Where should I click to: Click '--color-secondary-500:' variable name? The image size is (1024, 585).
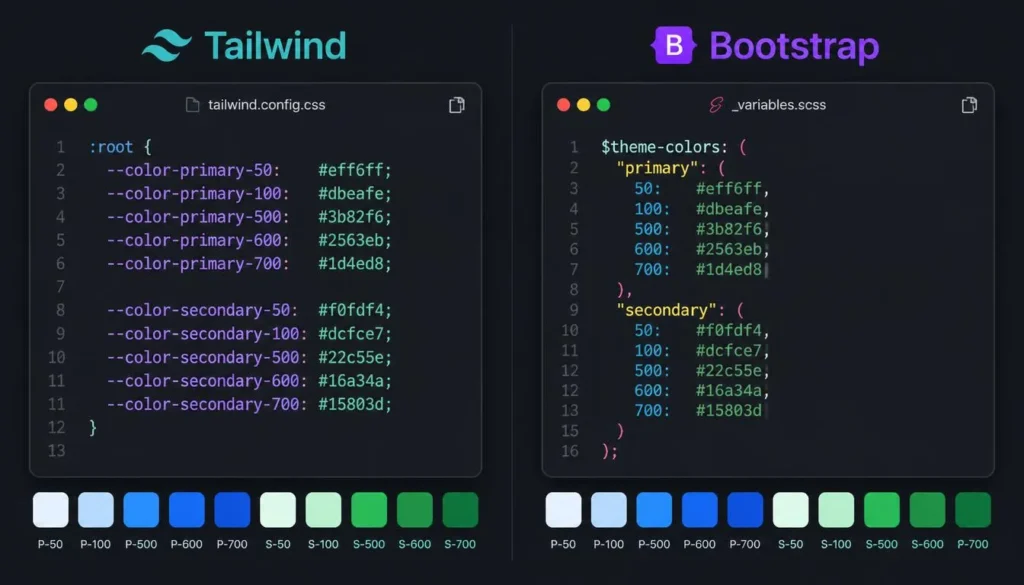207,357
